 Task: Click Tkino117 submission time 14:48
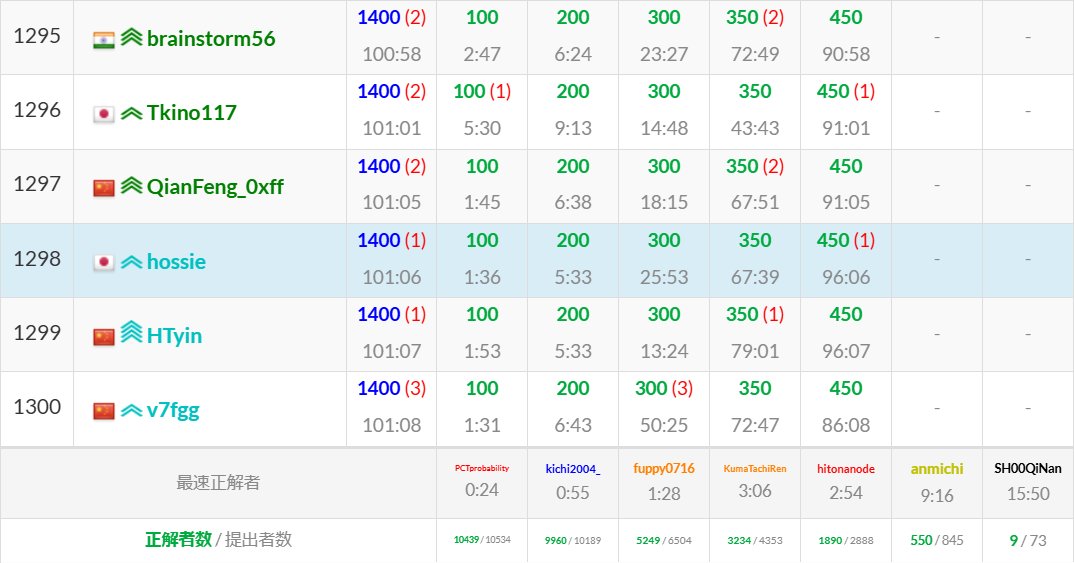(664, 128)
